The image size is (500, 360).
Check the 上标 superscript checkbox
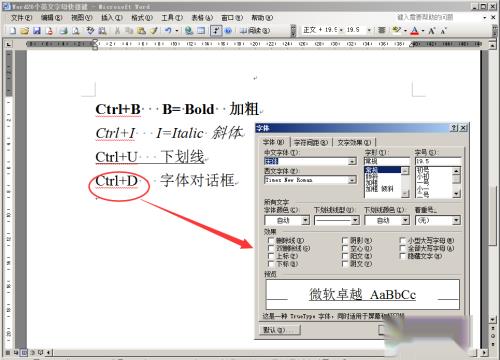(x=271, y=256)
